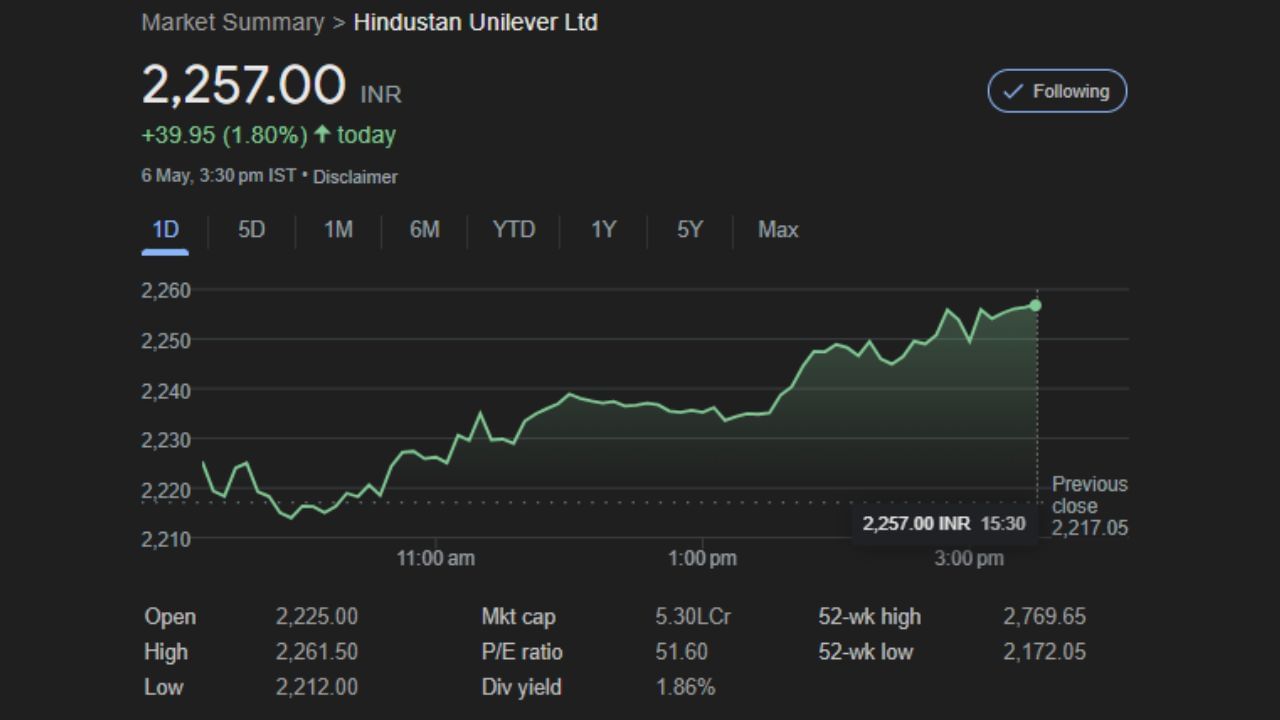This screenshot has width=1280, height=720.
Task: Click the Previous close 2,217.05 label
Action: click(1089, 506)
